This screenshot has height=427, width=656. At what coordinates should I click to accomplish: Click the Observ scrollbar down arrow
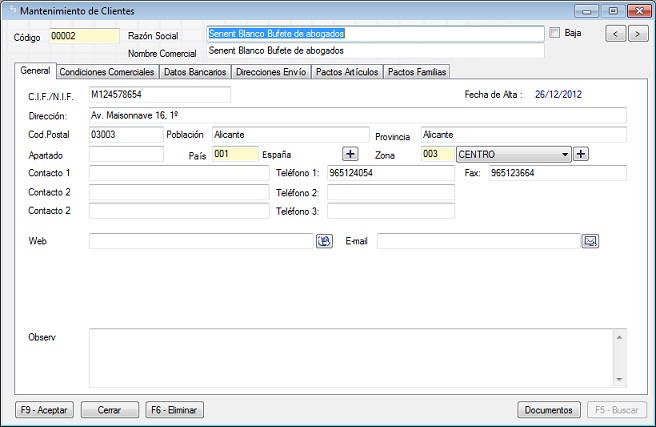tap(619, 380)
